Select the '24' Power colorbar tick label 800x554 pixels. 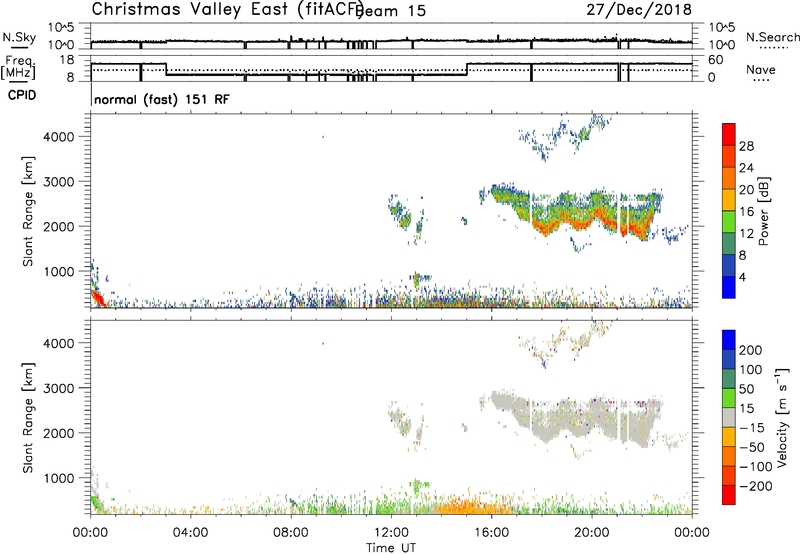pos(746,168)
